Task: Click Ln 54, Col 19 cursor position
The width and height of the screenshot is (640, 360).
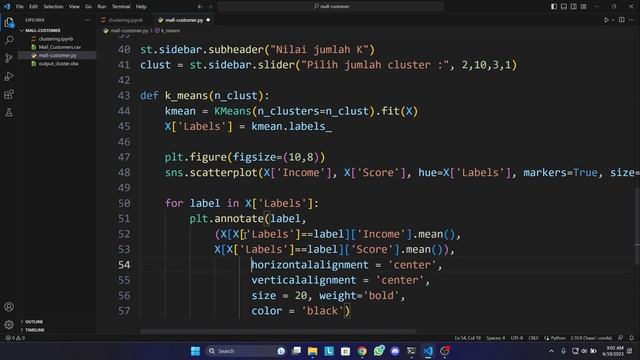Action: (x=467, y=338)
